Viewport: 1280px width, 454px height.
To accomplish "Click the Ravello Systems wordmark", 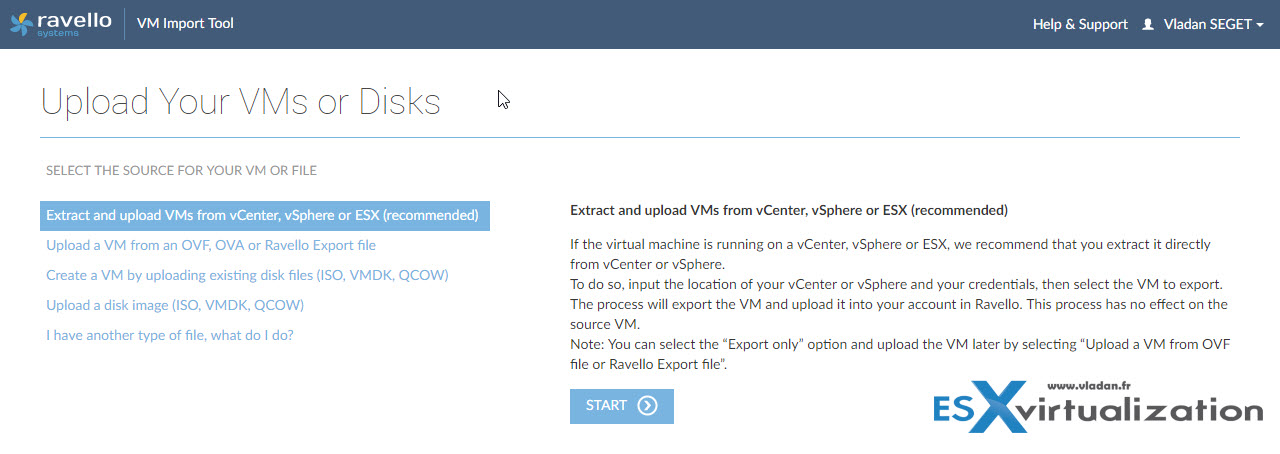I will click(73, 24).
